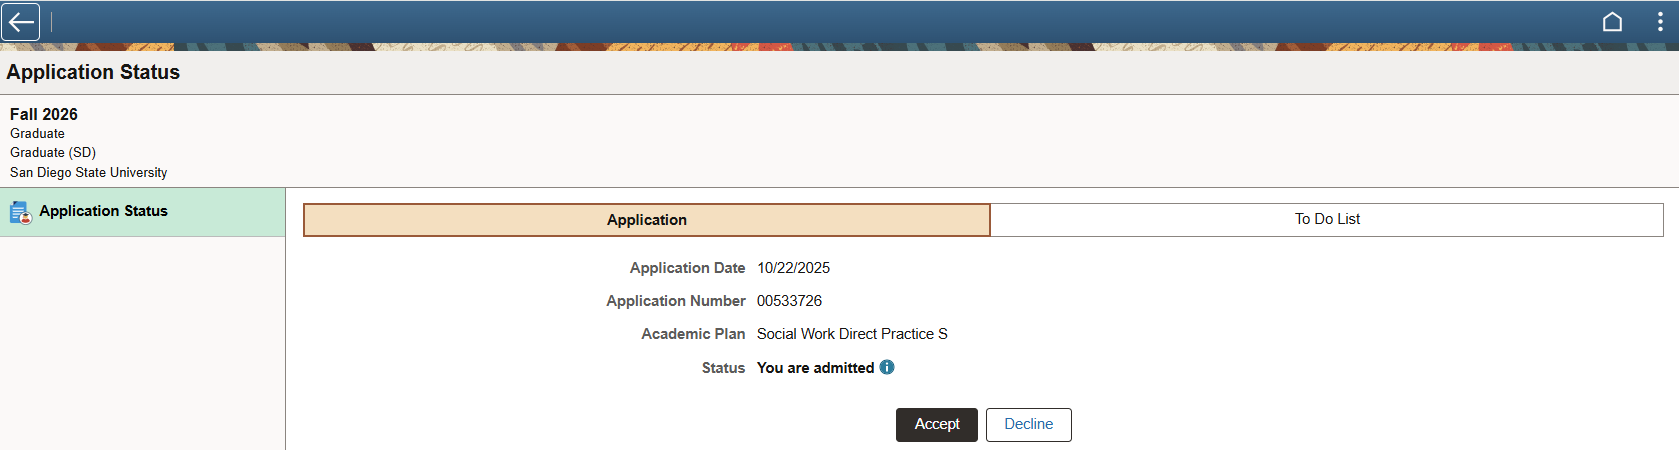Click the San Diego State University text

click(x=88, y=172)
